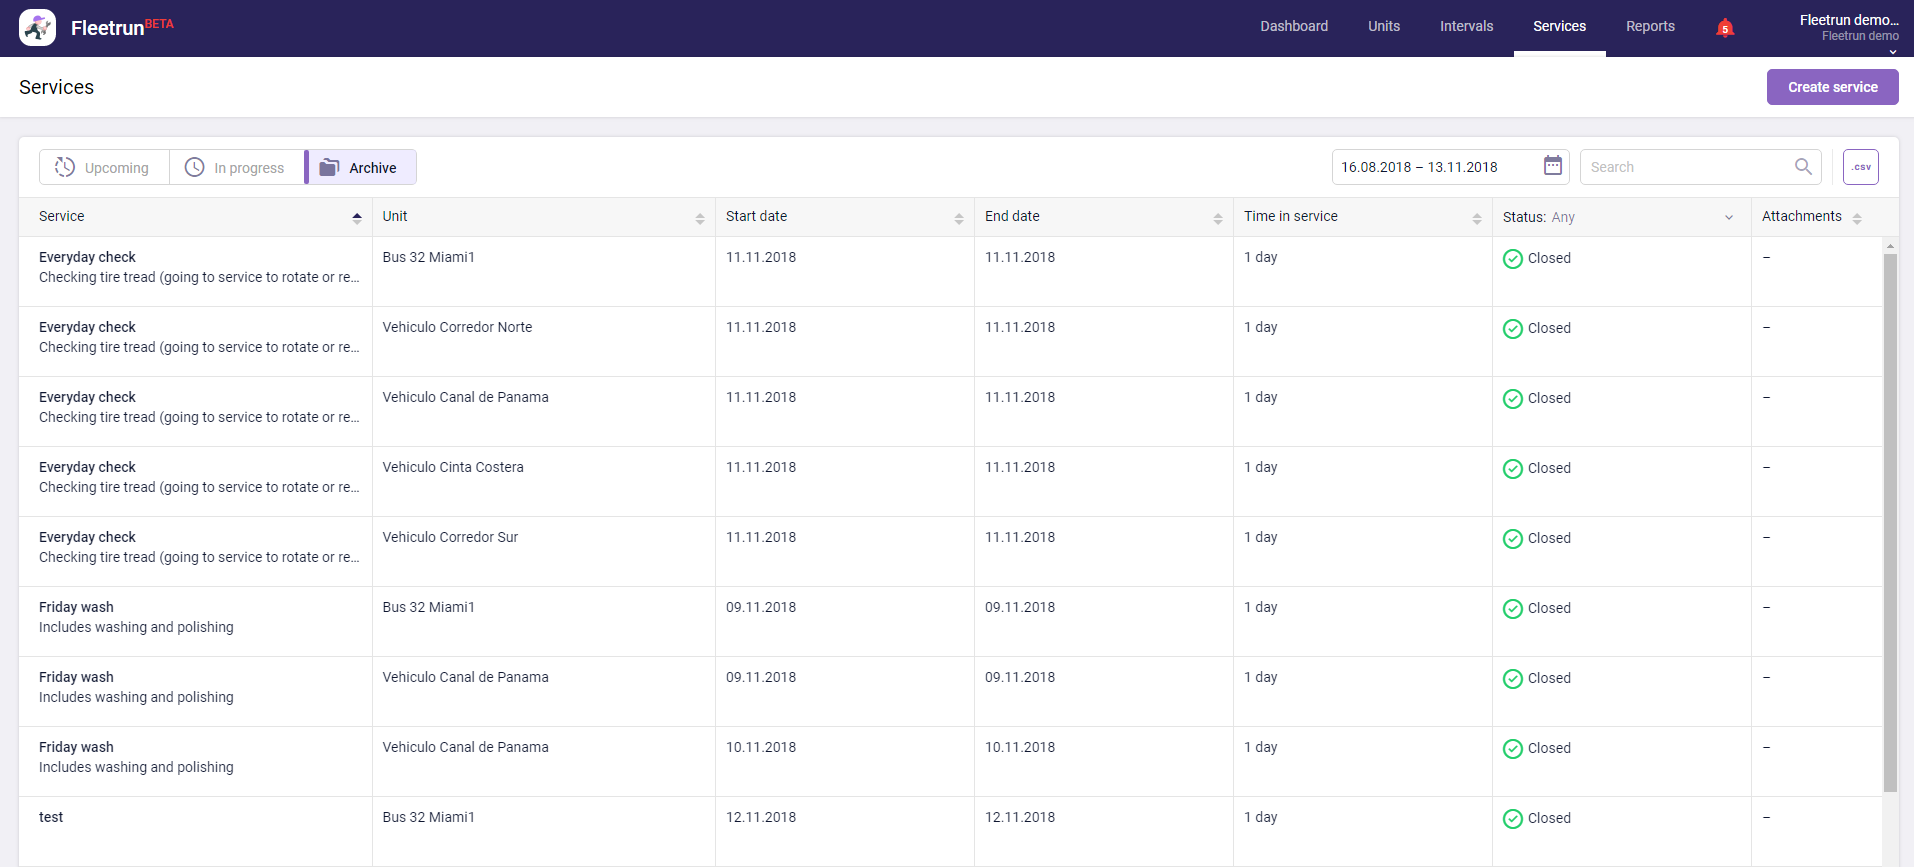Expand the Status: Any dropdown
Image resolution: width=1914 pixels, height=867 pixels.
pyautogui.click(x=1728, y=217)
